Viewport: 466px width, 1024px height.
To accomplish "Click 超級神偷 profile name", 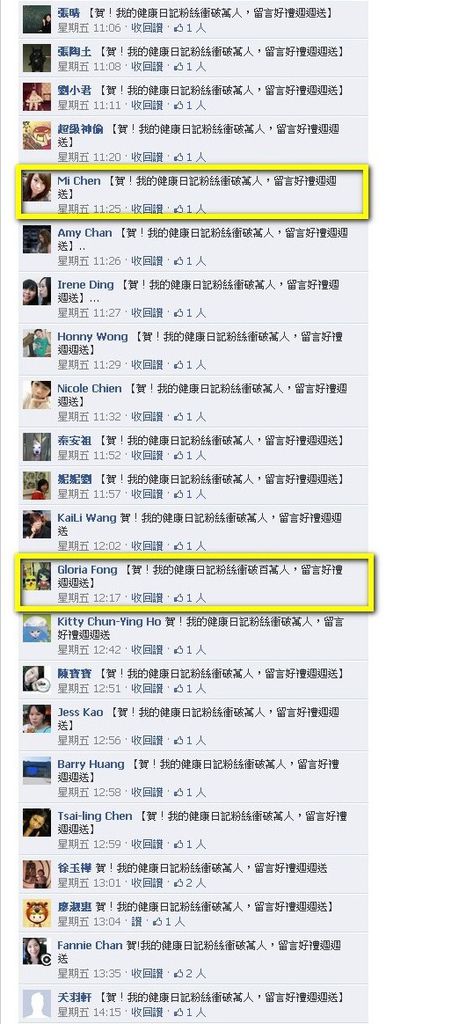I will click(80, 129).
